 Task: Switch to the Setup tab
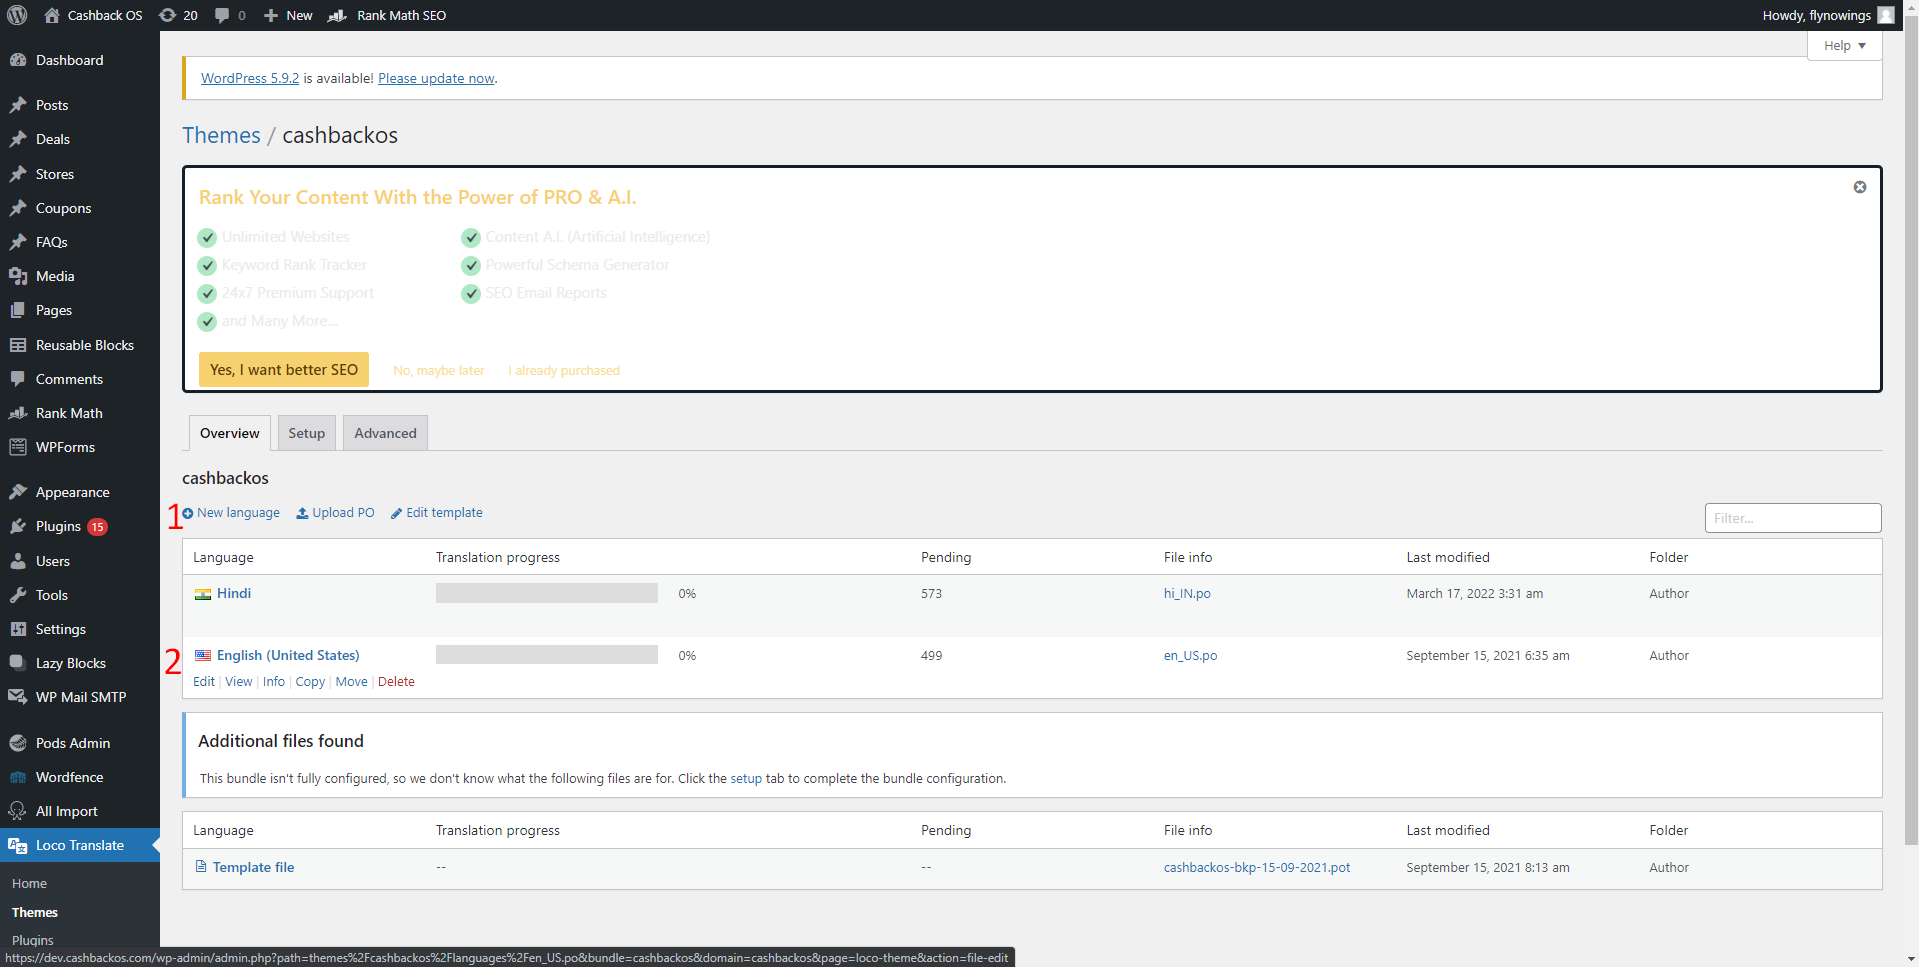coord(306,433)
